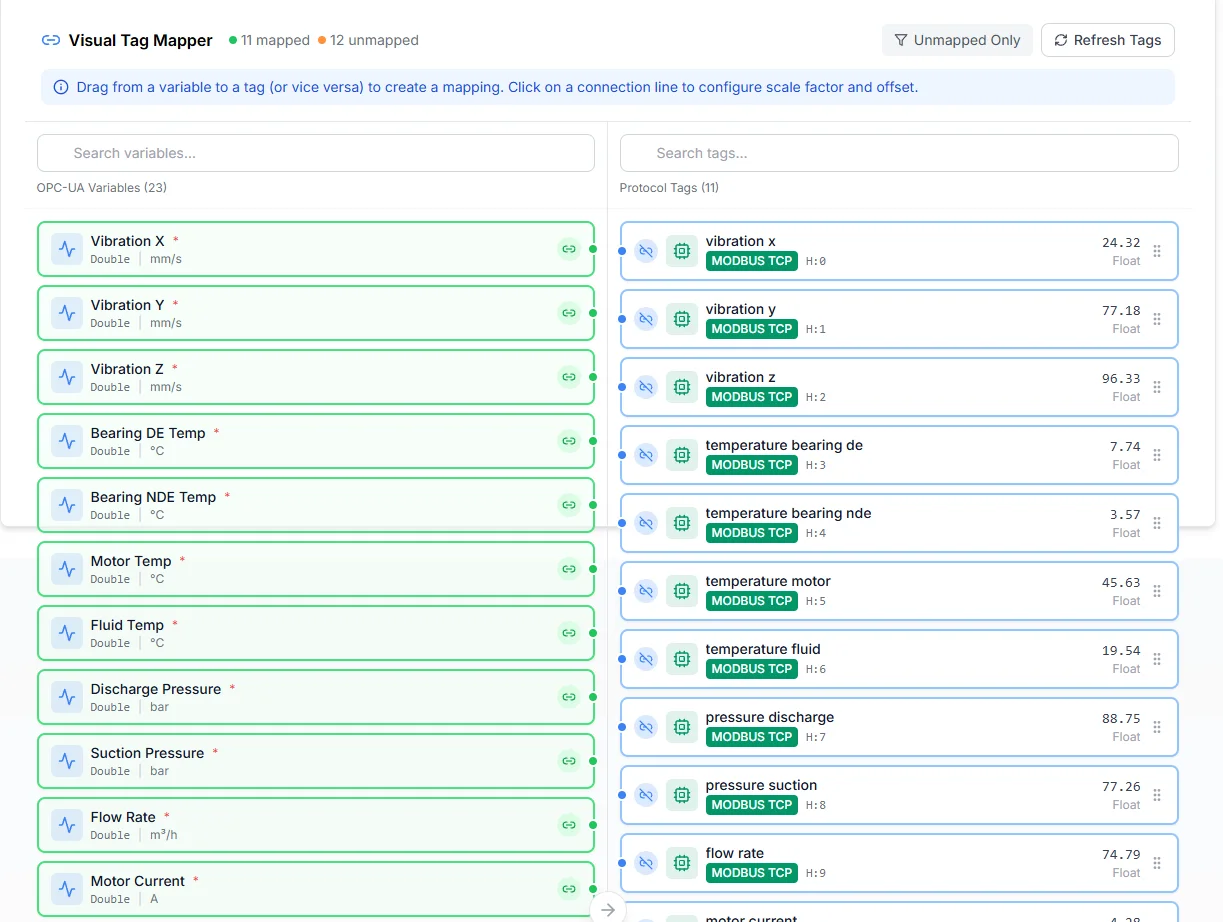Click the info icon in the hint banner
Viewport: 1223px width, 922px height.
click(61, 87)
